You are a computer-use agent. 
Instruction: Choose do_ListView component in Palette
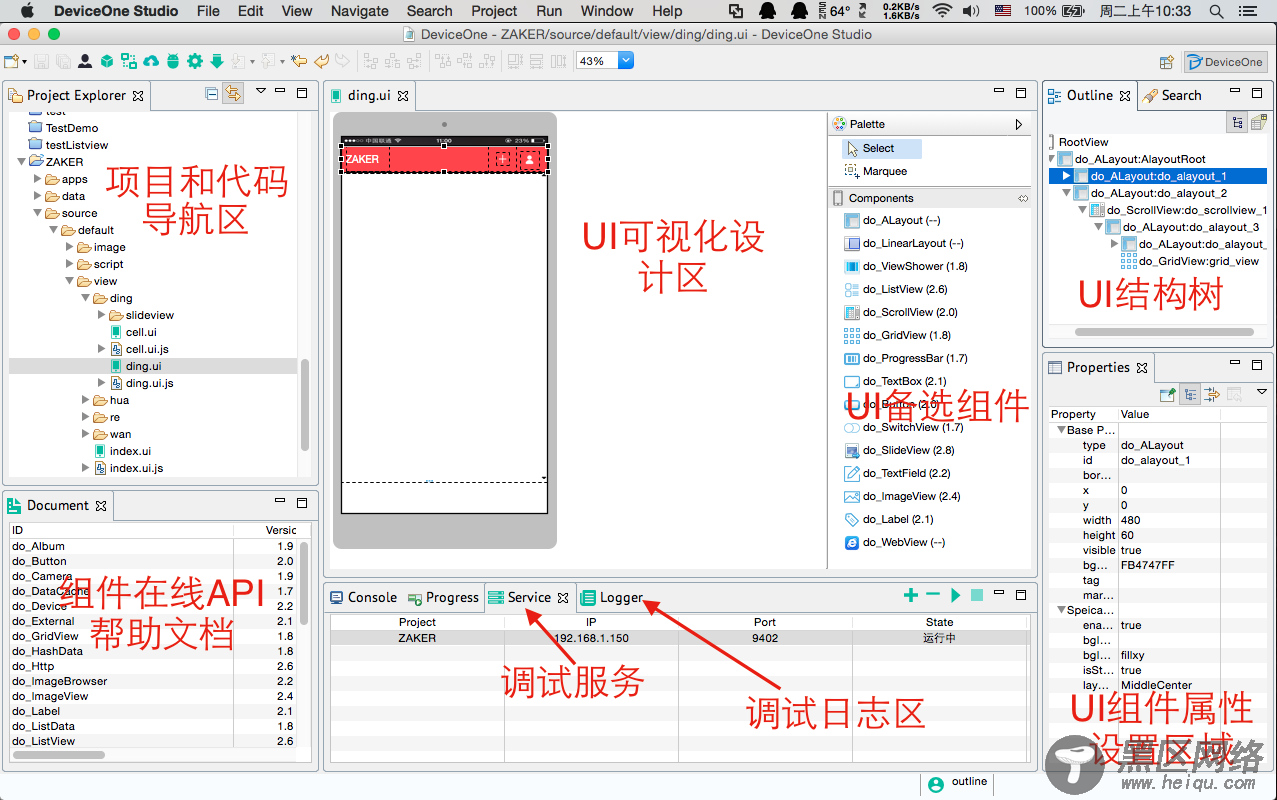[x=896, y=289]
